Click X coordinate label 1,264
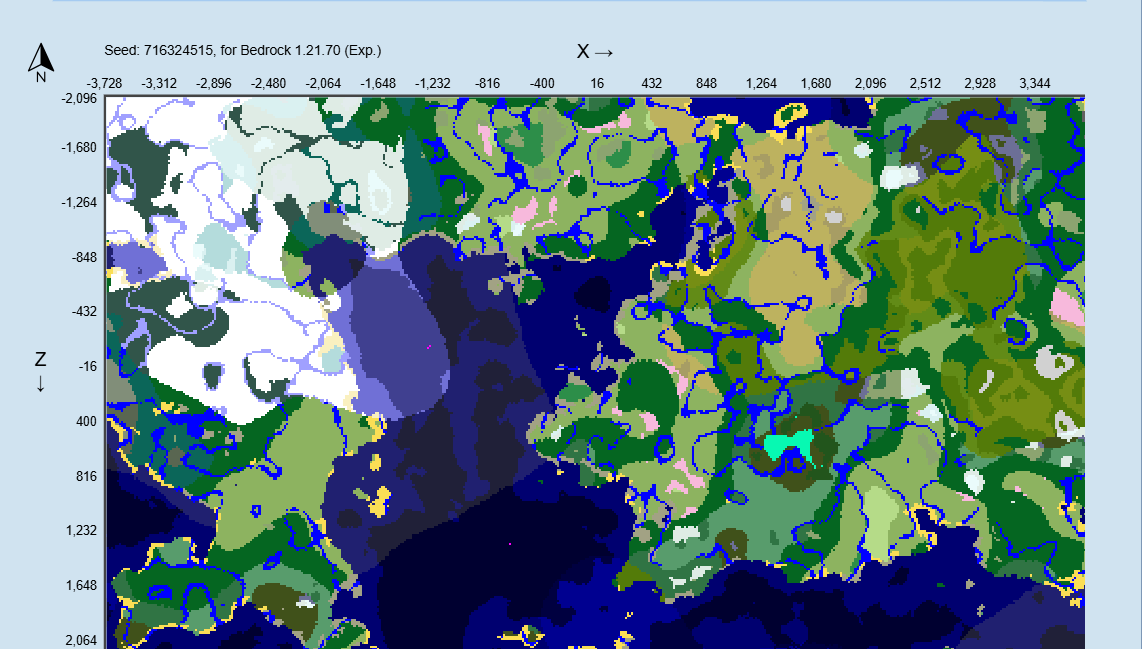Image resolution: width=1142 pixels, height=649 pixels. (x=761, y=83)
